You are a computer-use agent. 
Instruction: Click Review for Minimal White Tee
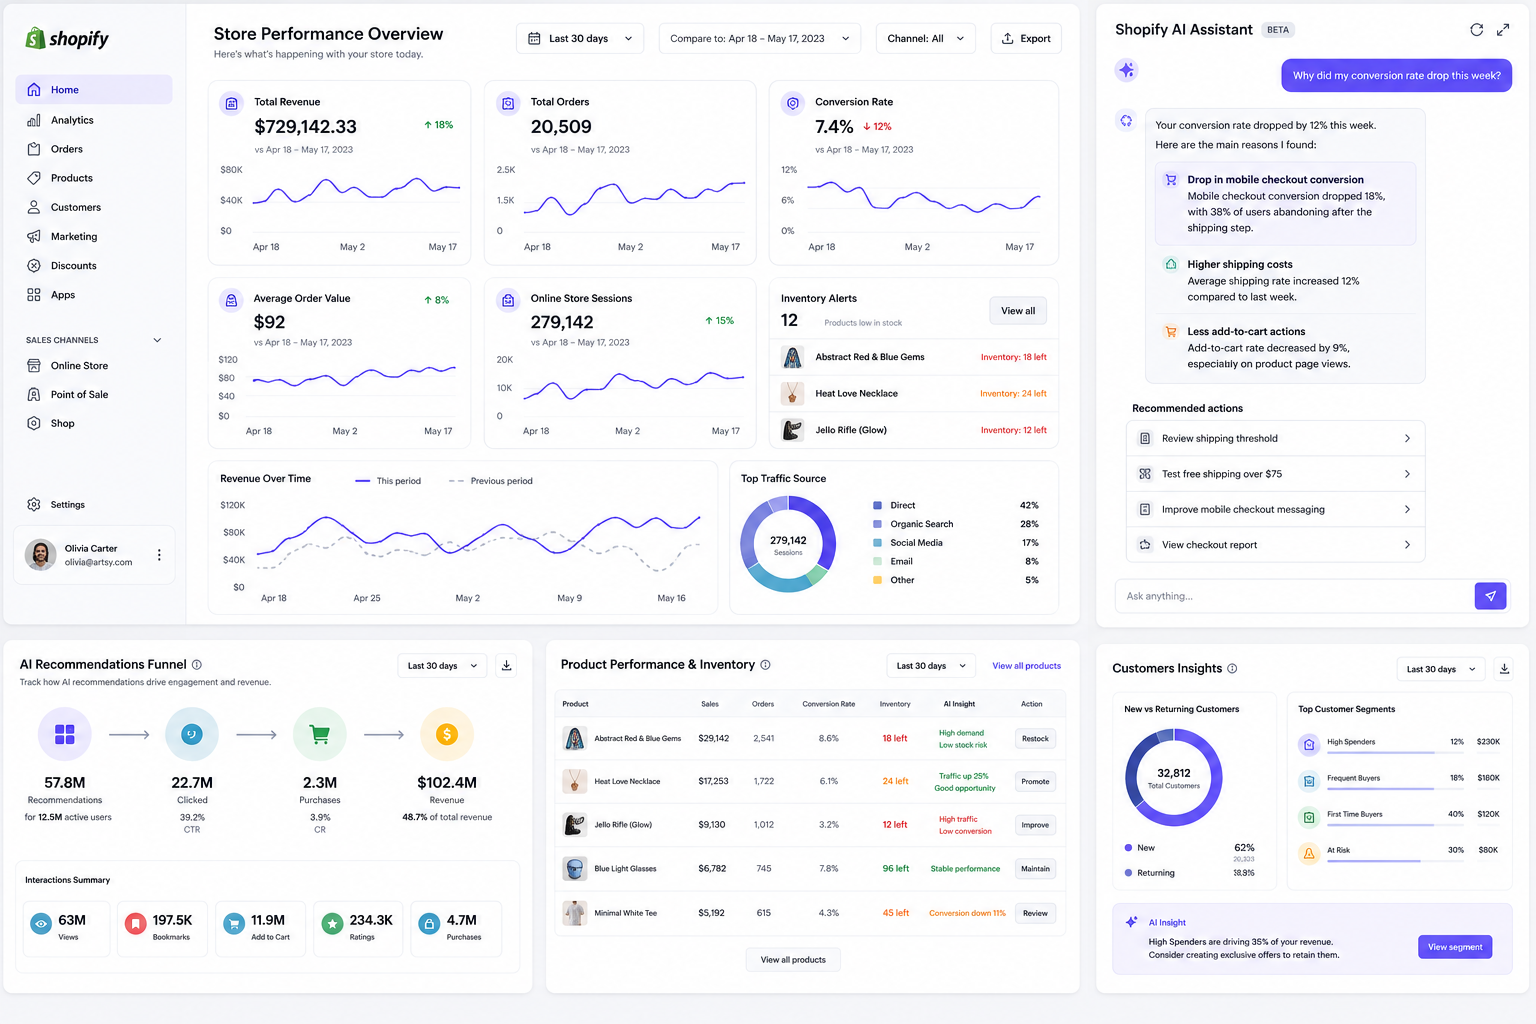coord(1035,913)
